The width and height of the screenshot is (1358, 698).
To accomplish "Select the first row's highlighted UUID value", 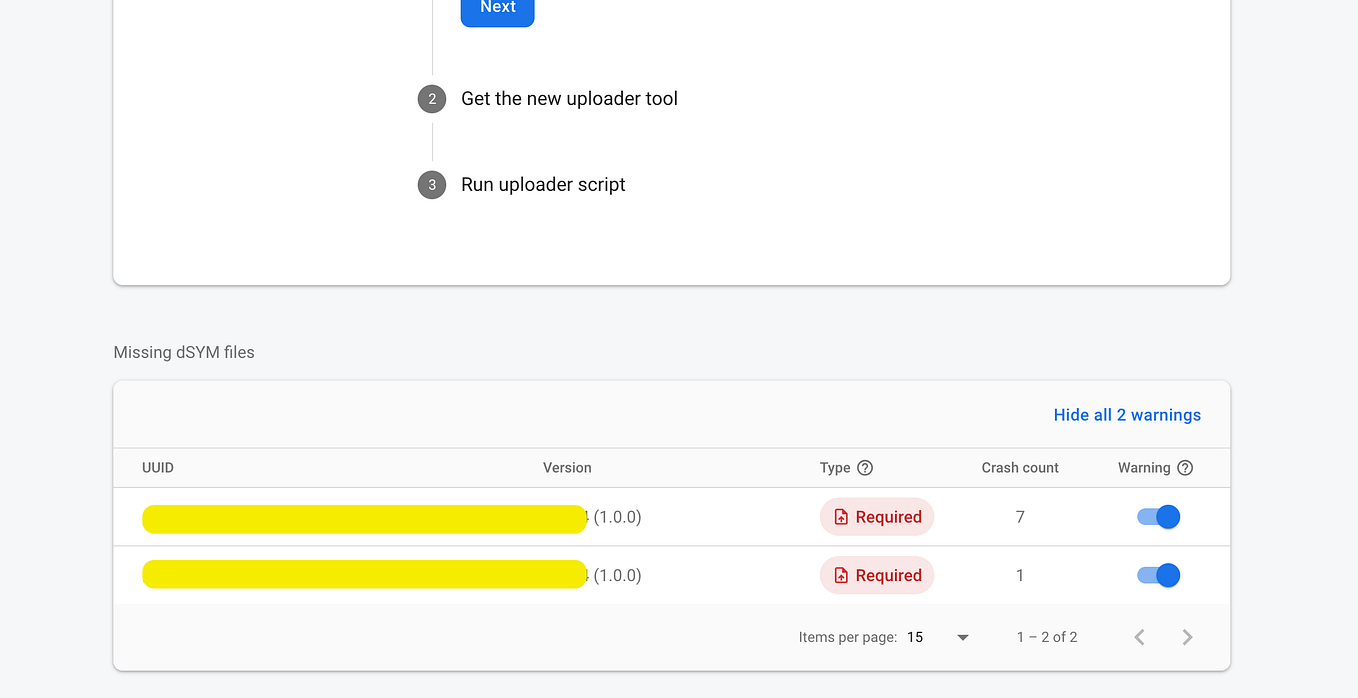I will point(364,518).
